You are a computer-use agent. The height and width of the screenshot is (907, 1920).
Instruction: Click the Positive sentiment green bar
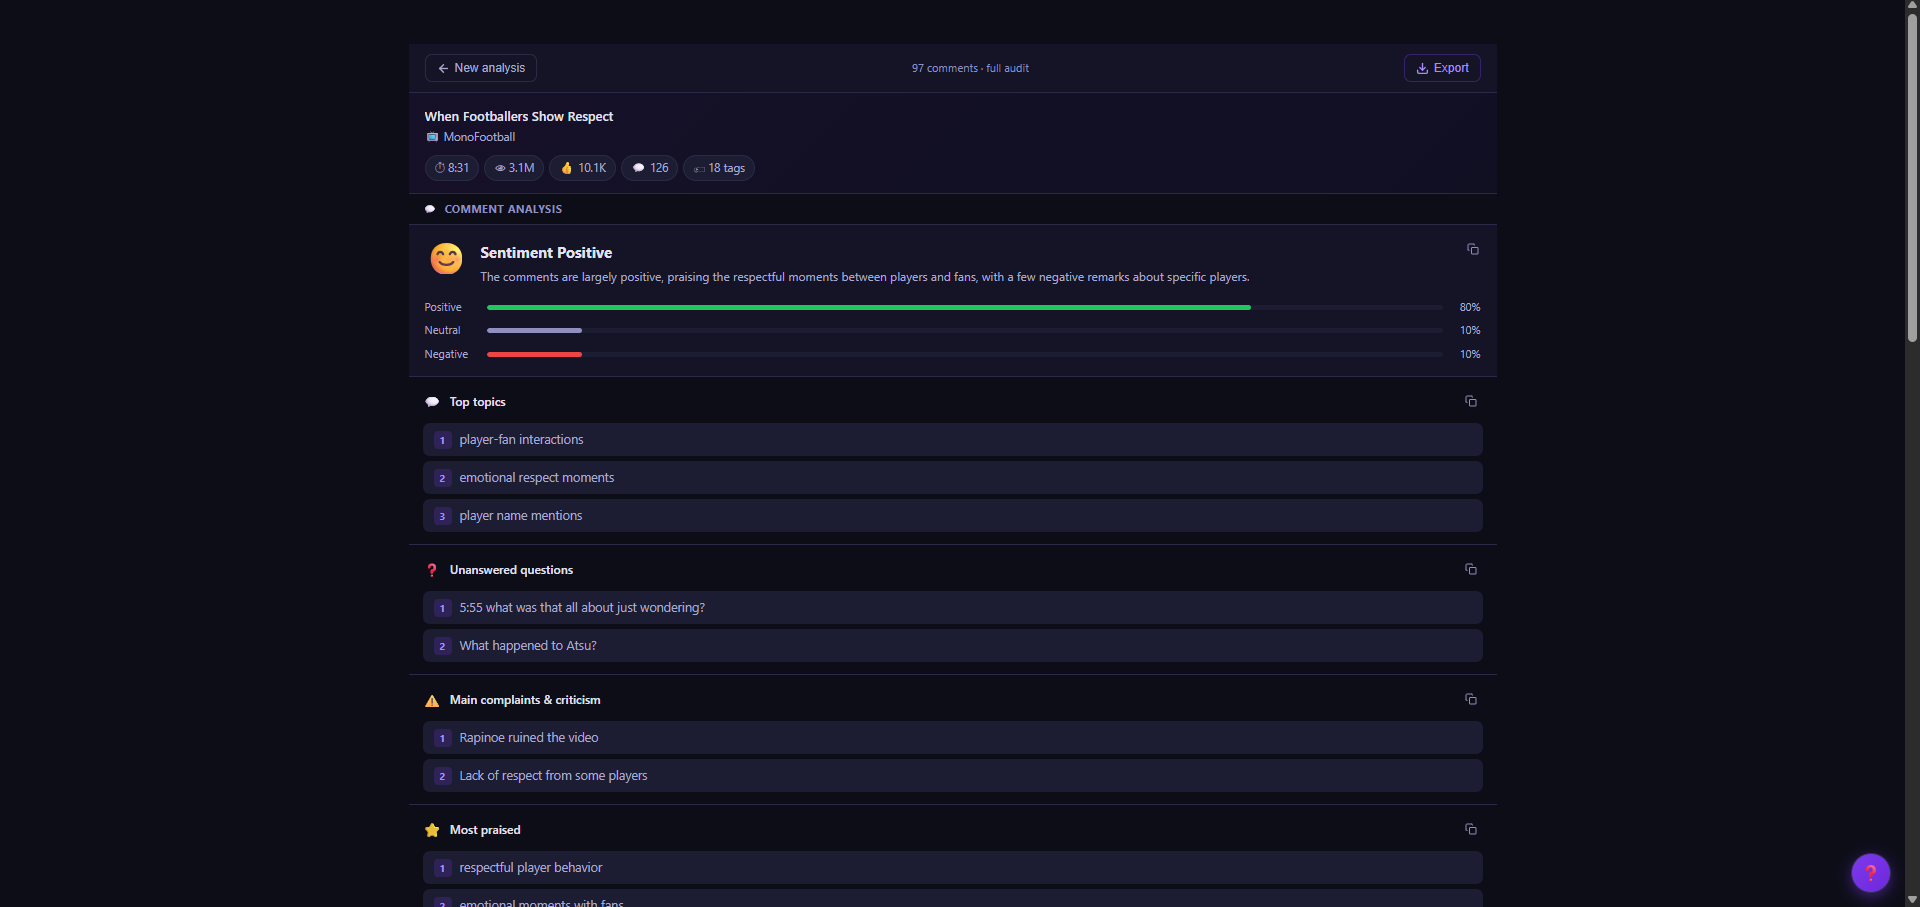868,307
